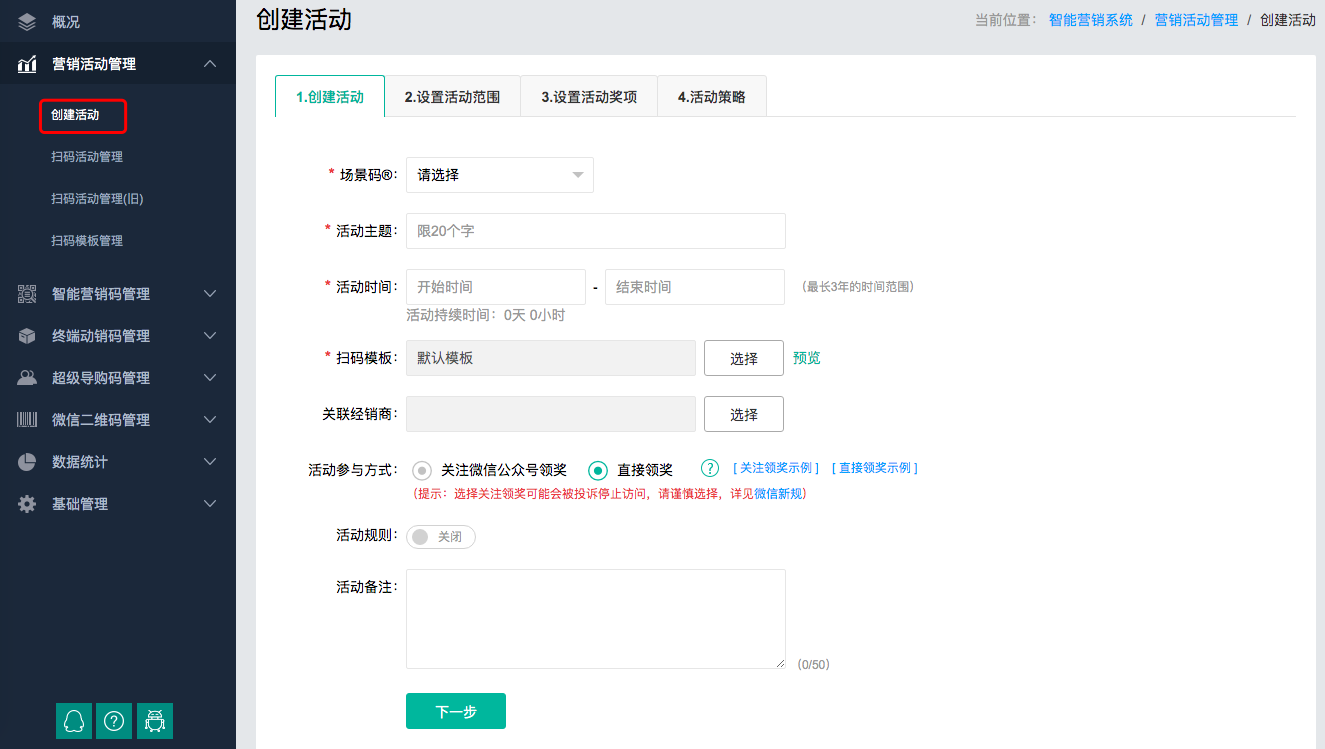Click the 下一步 button
This screenshot has height=749, width=1325.
[x=456, y=711]
